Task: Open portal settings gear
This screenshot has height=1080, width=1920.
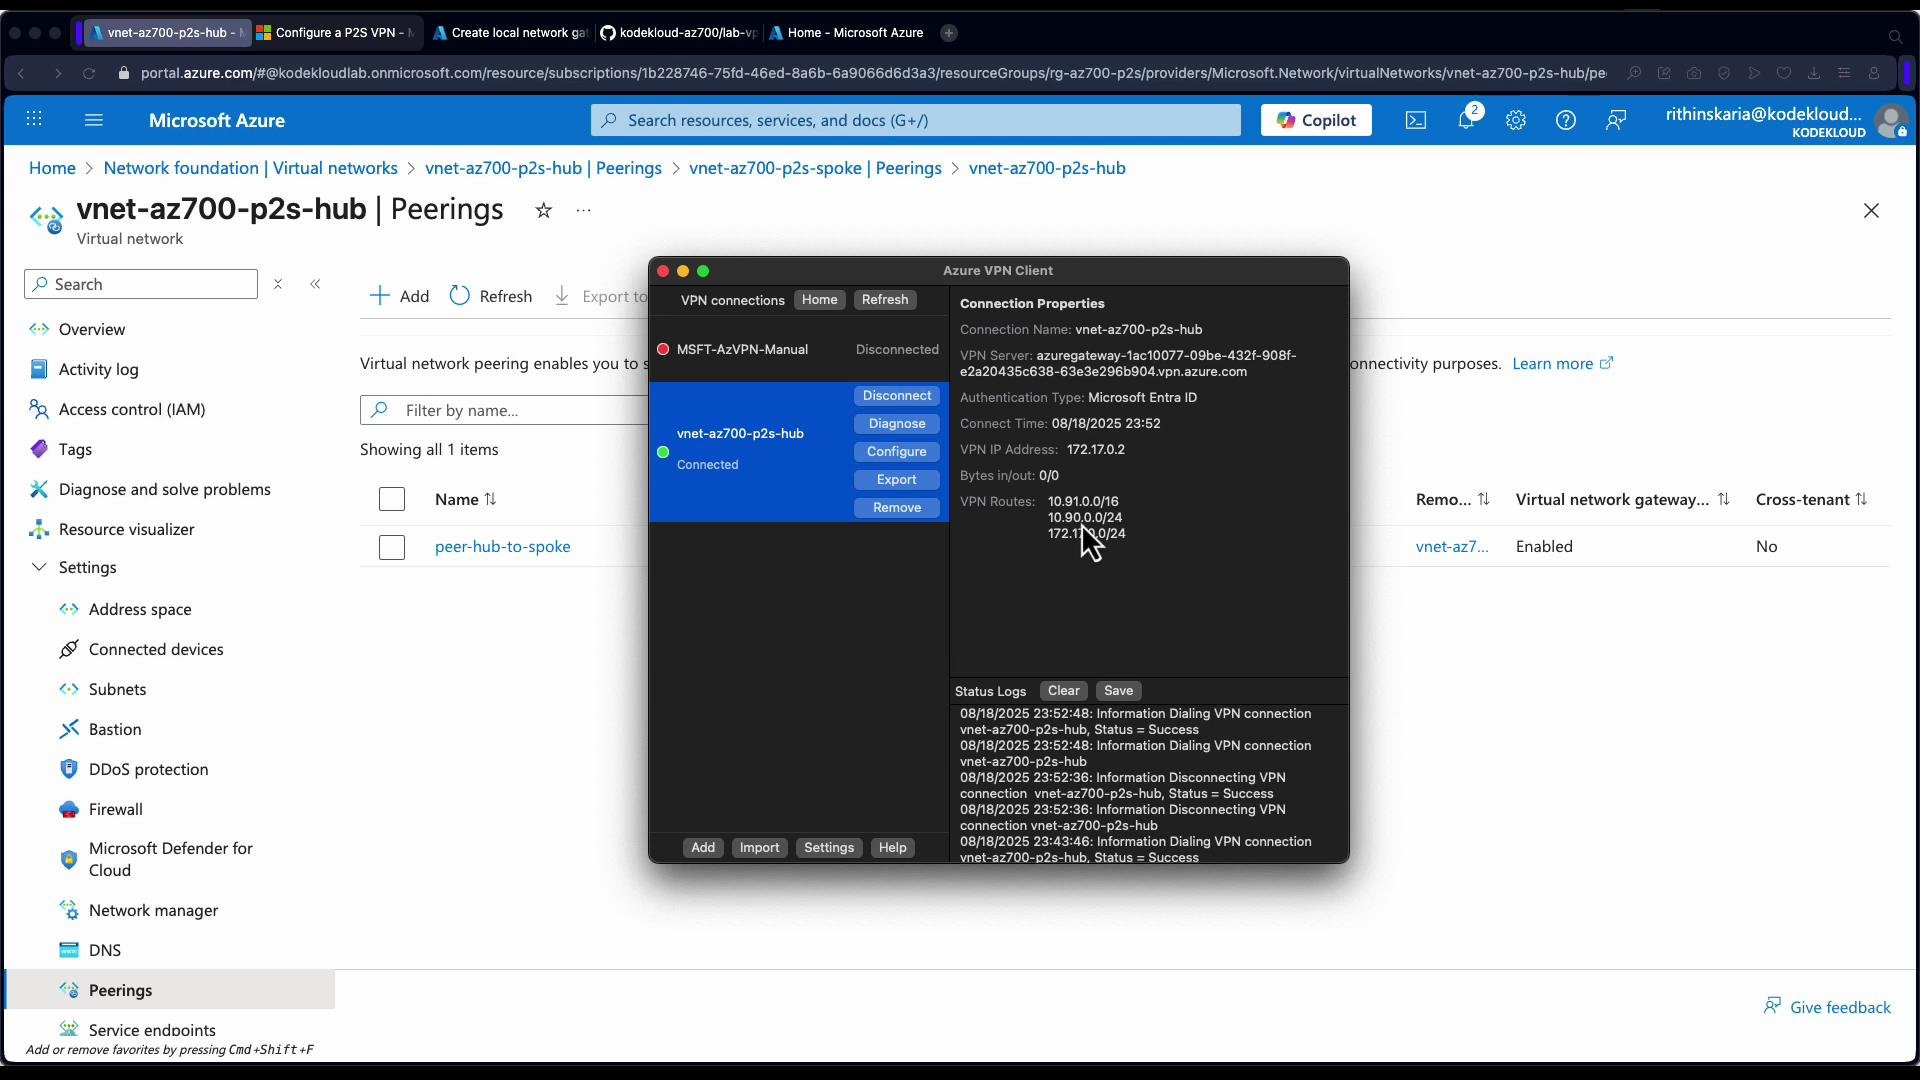Action: point(1516,120)
